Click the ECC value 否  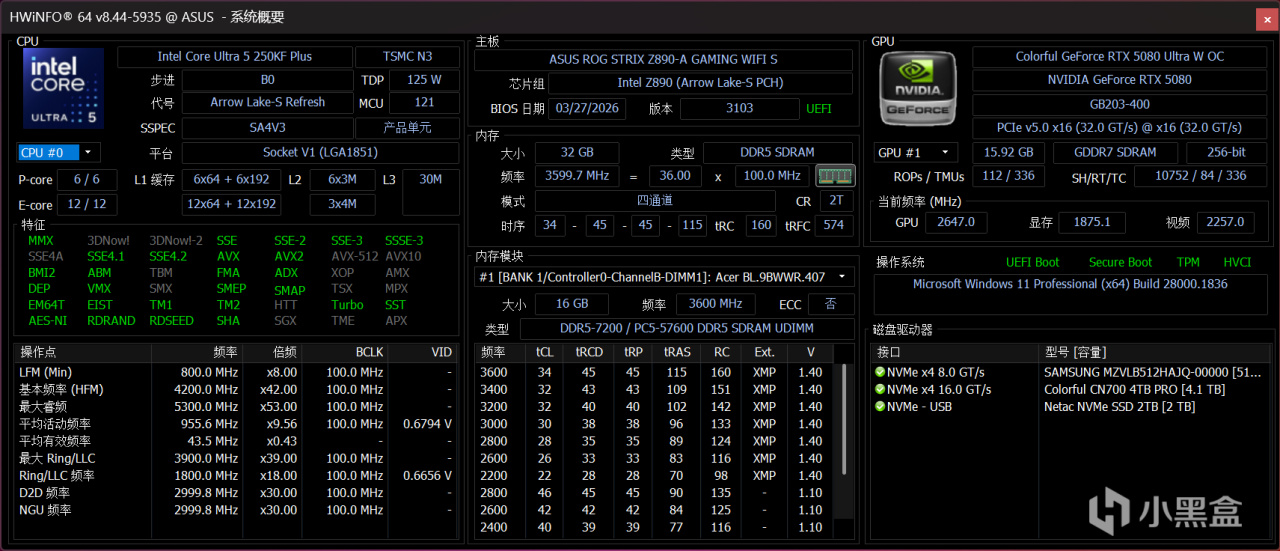pyautogui.click(x=831, y=304)
